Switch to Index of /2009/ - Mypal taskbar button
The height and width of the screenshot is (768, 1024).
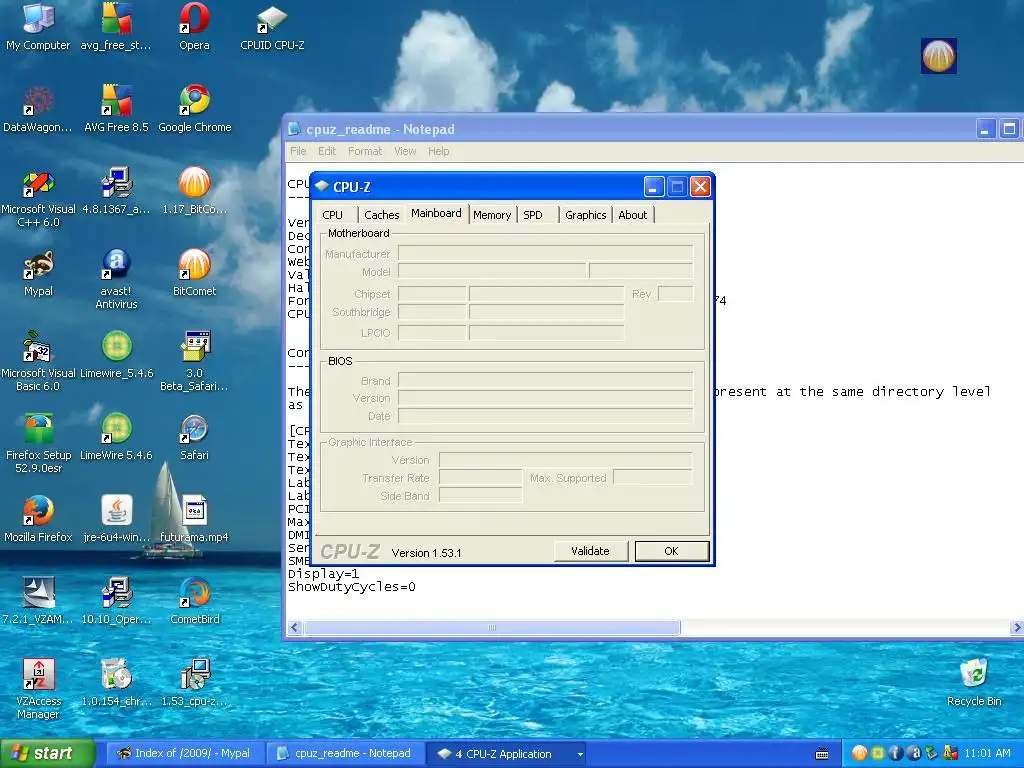click(x=184, y=754)
